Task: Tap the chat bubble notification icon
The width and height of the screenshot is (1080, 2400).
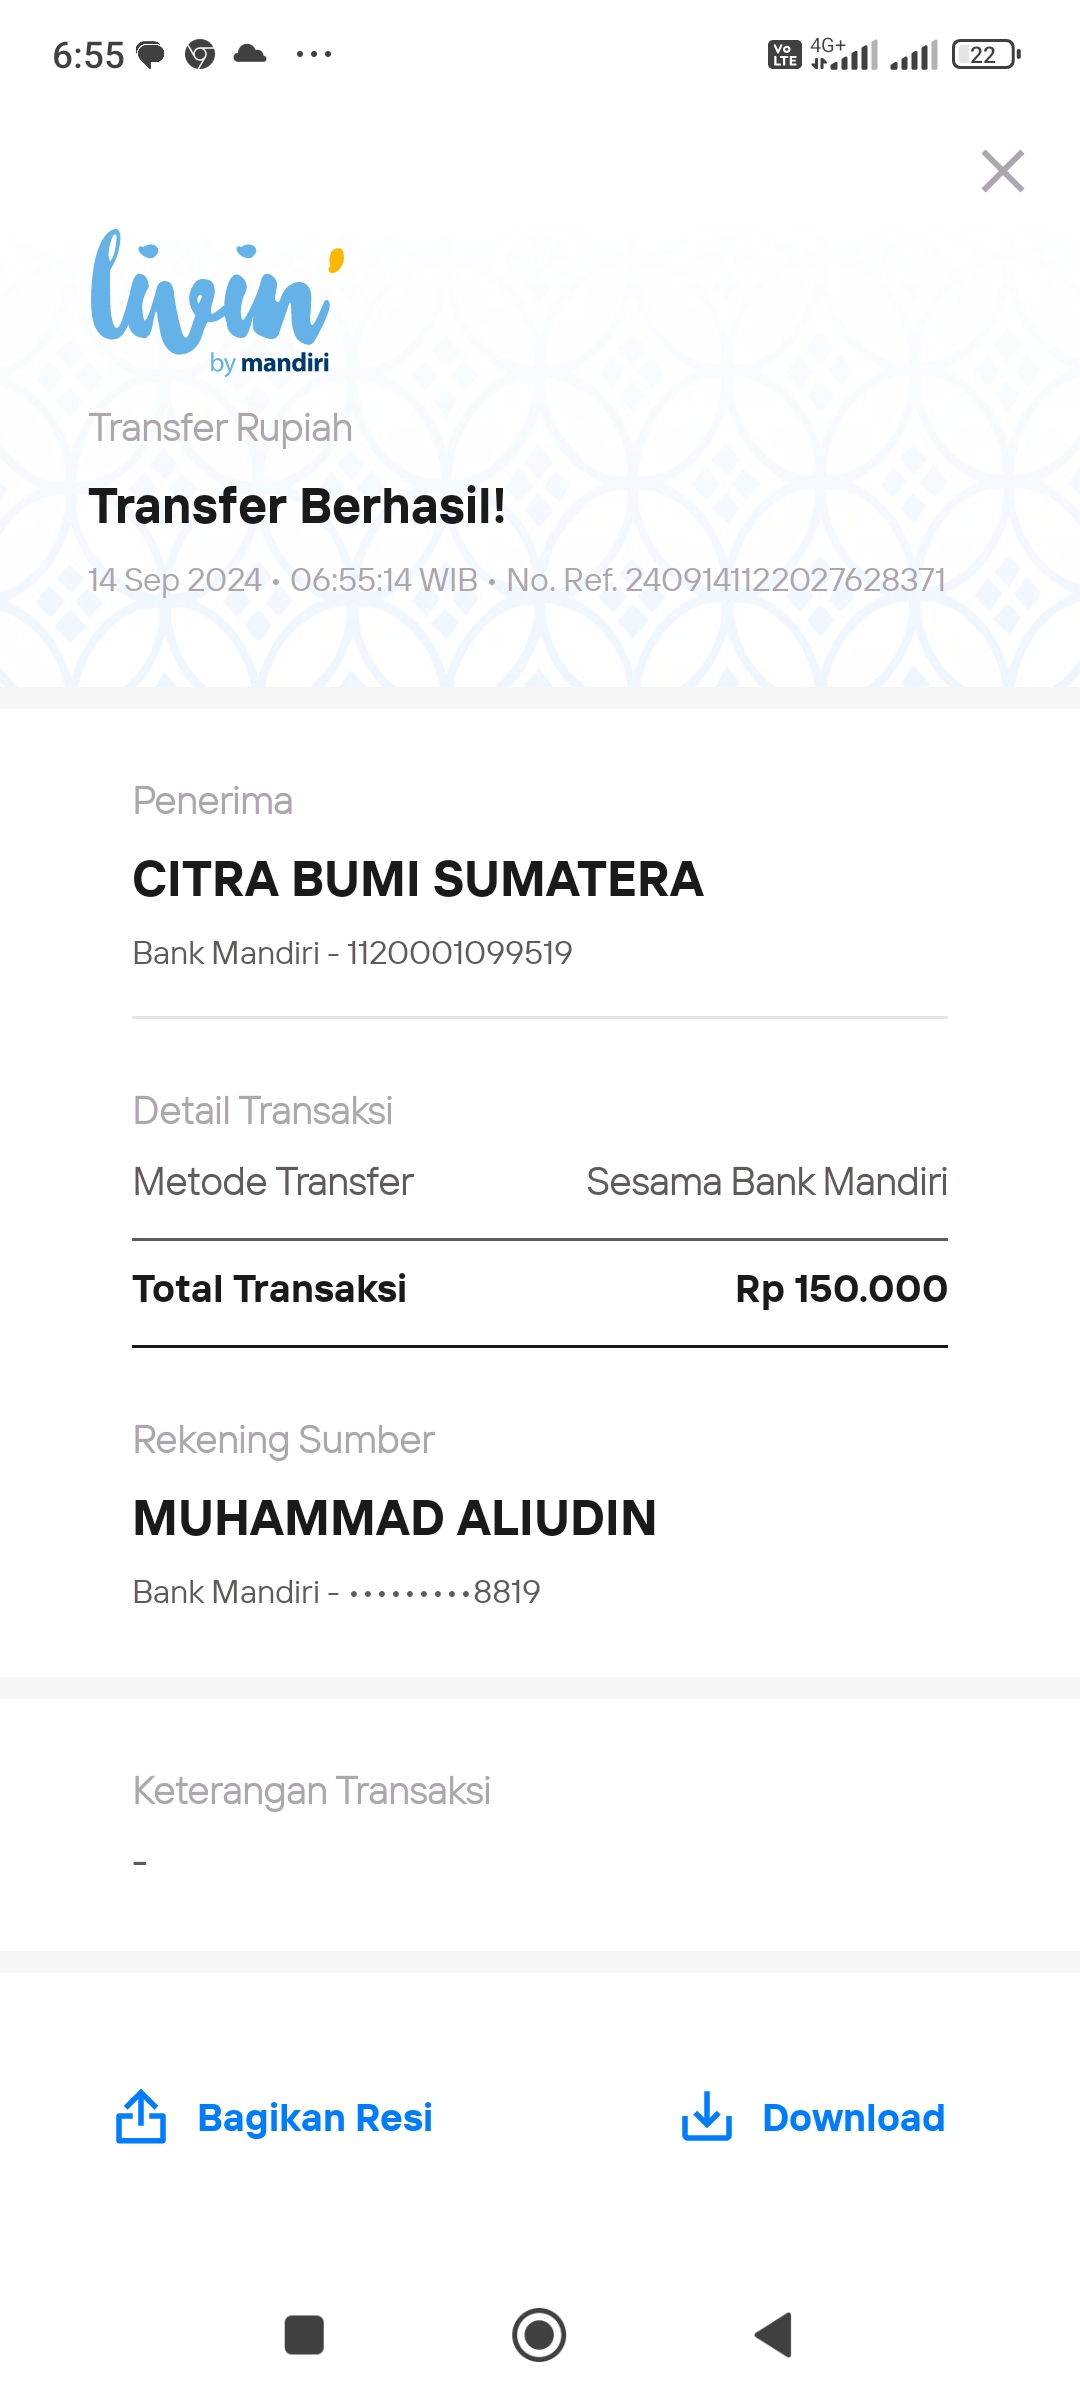Action: pos(150,55)
